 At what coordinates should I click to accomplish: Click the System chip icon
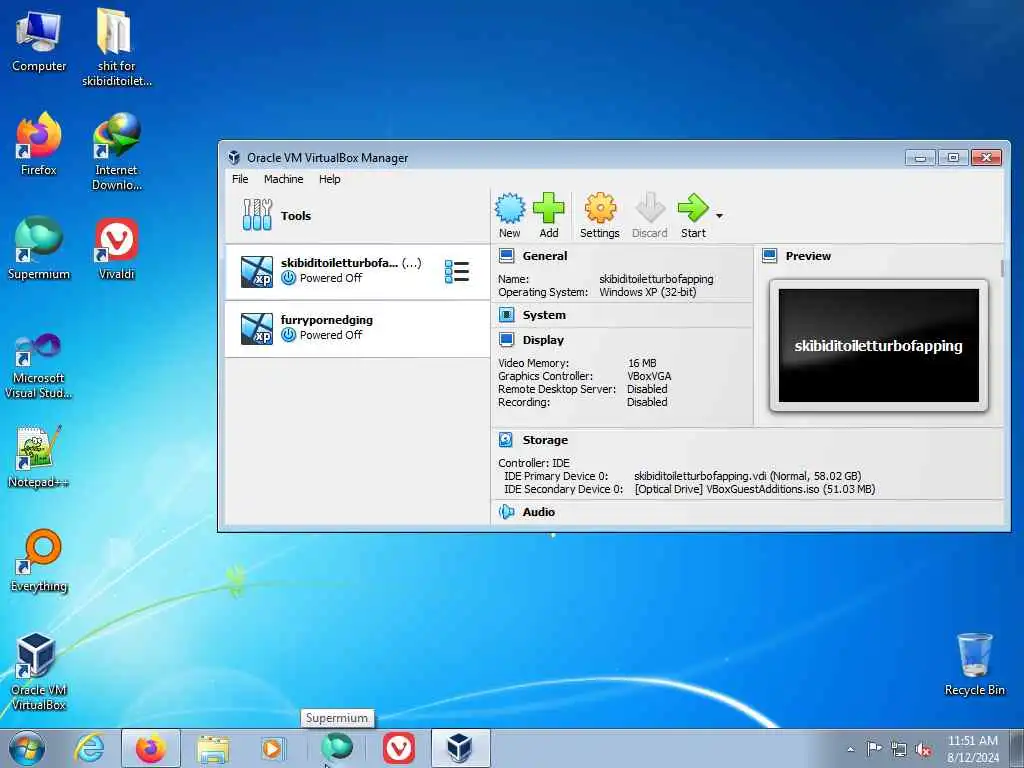[x=506, y=315]
